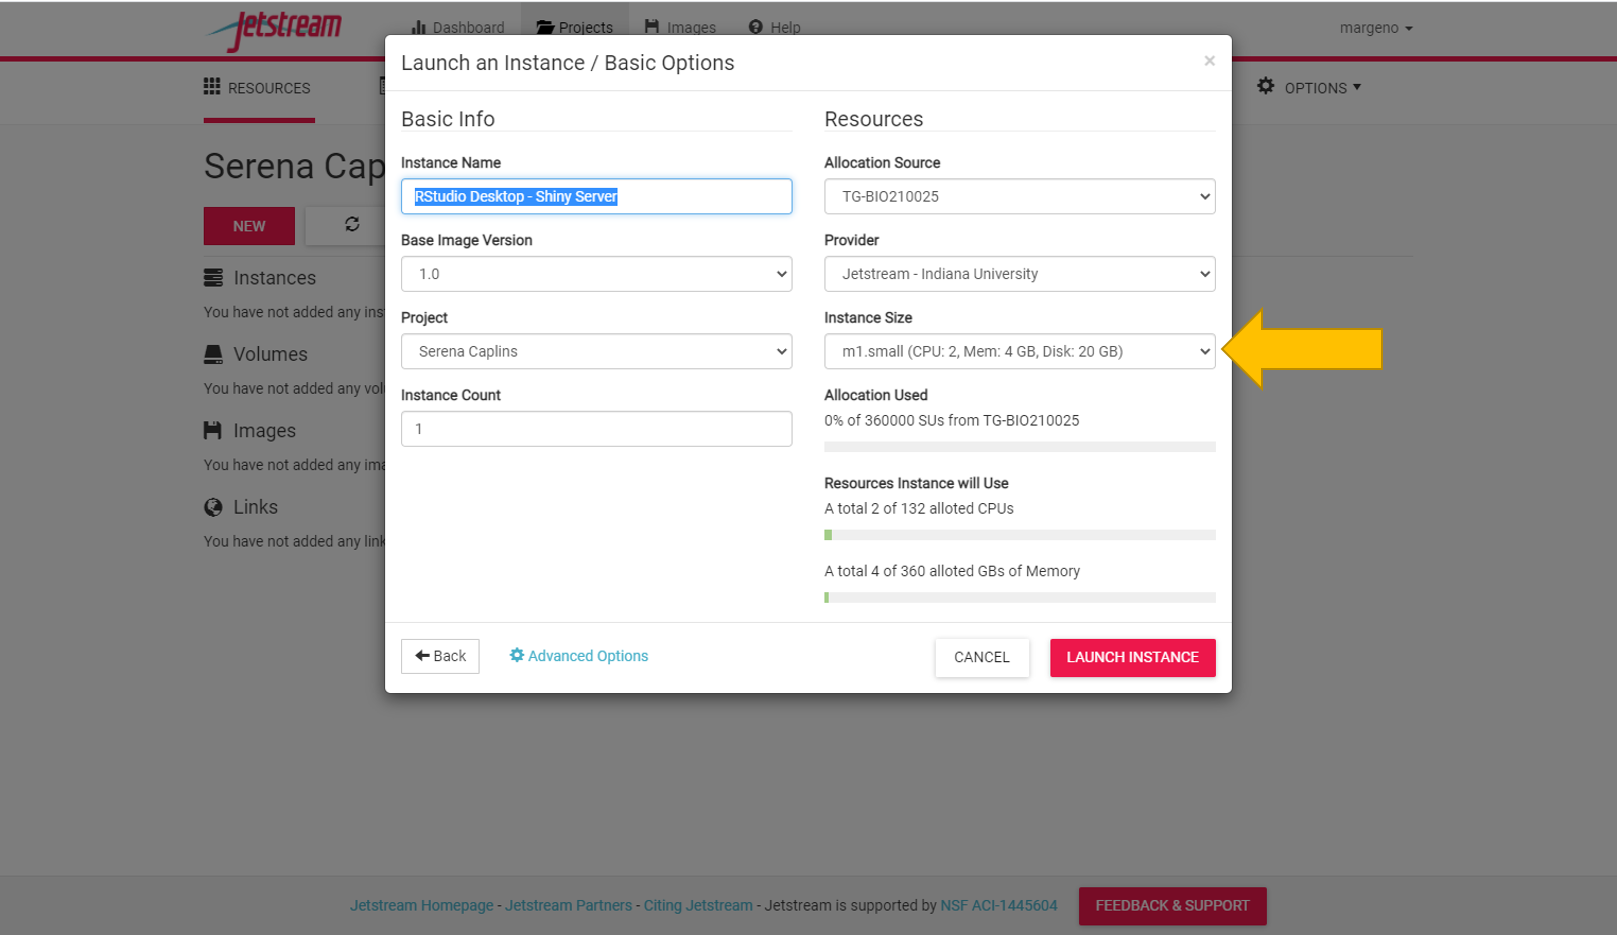The width and height of the screenshot is (1617, 935).
Task: Open the Jetstream Homepage link
Action: [x=421, y=905]
